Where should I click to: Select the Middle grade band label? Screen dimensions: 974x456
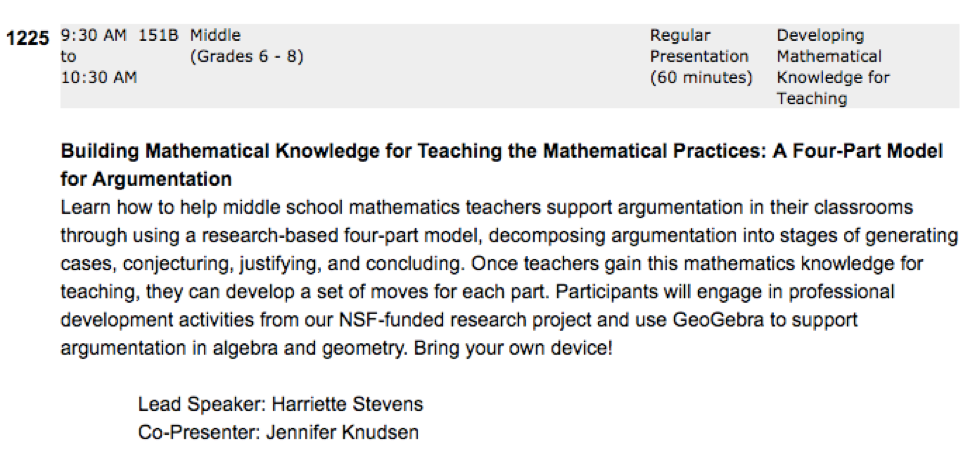[215, 36]
